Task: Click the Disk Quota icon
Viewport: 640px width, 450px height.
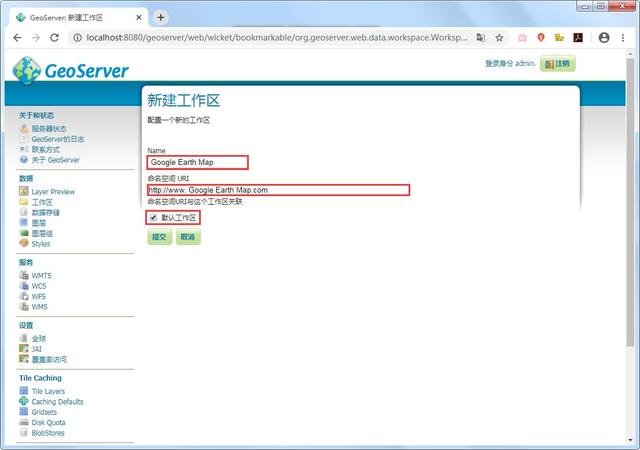Action: click(x=24, y=422)
